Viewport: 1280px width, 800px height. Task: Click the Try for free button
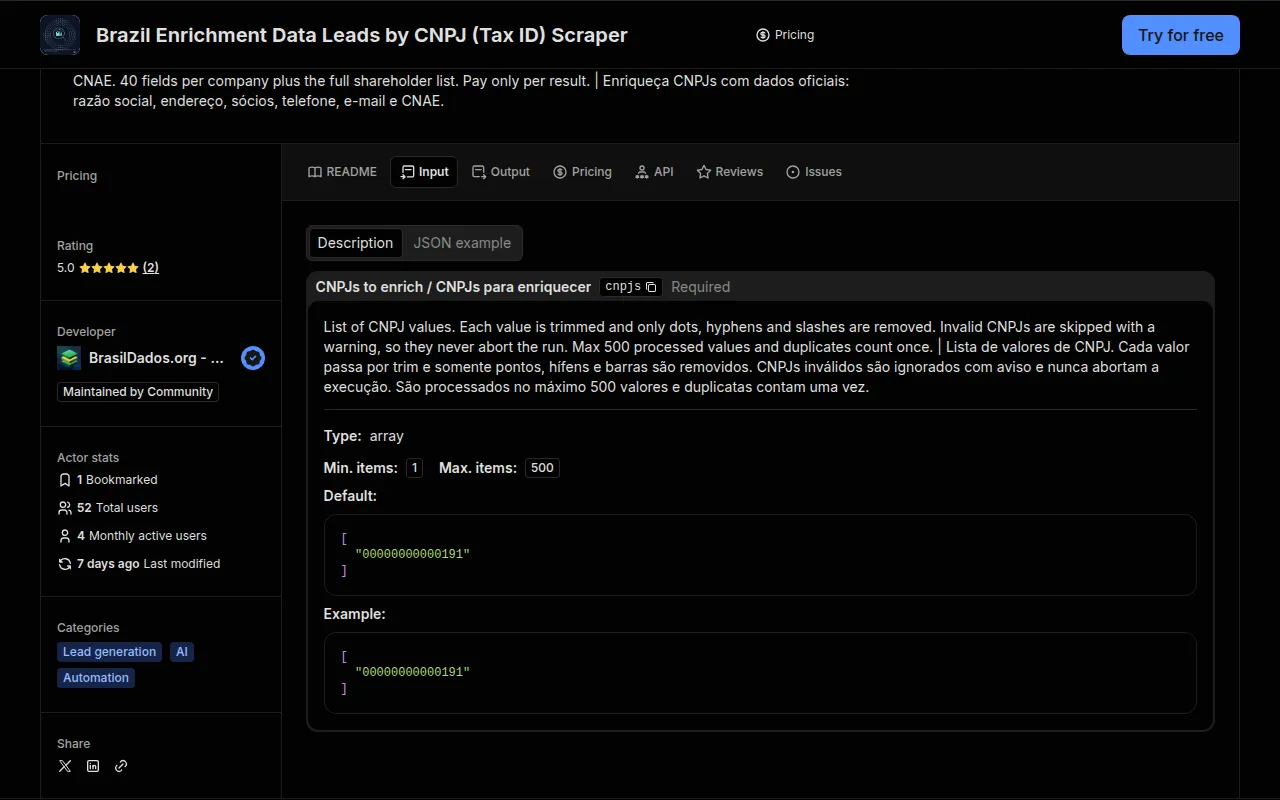(x=1180, y=35)
